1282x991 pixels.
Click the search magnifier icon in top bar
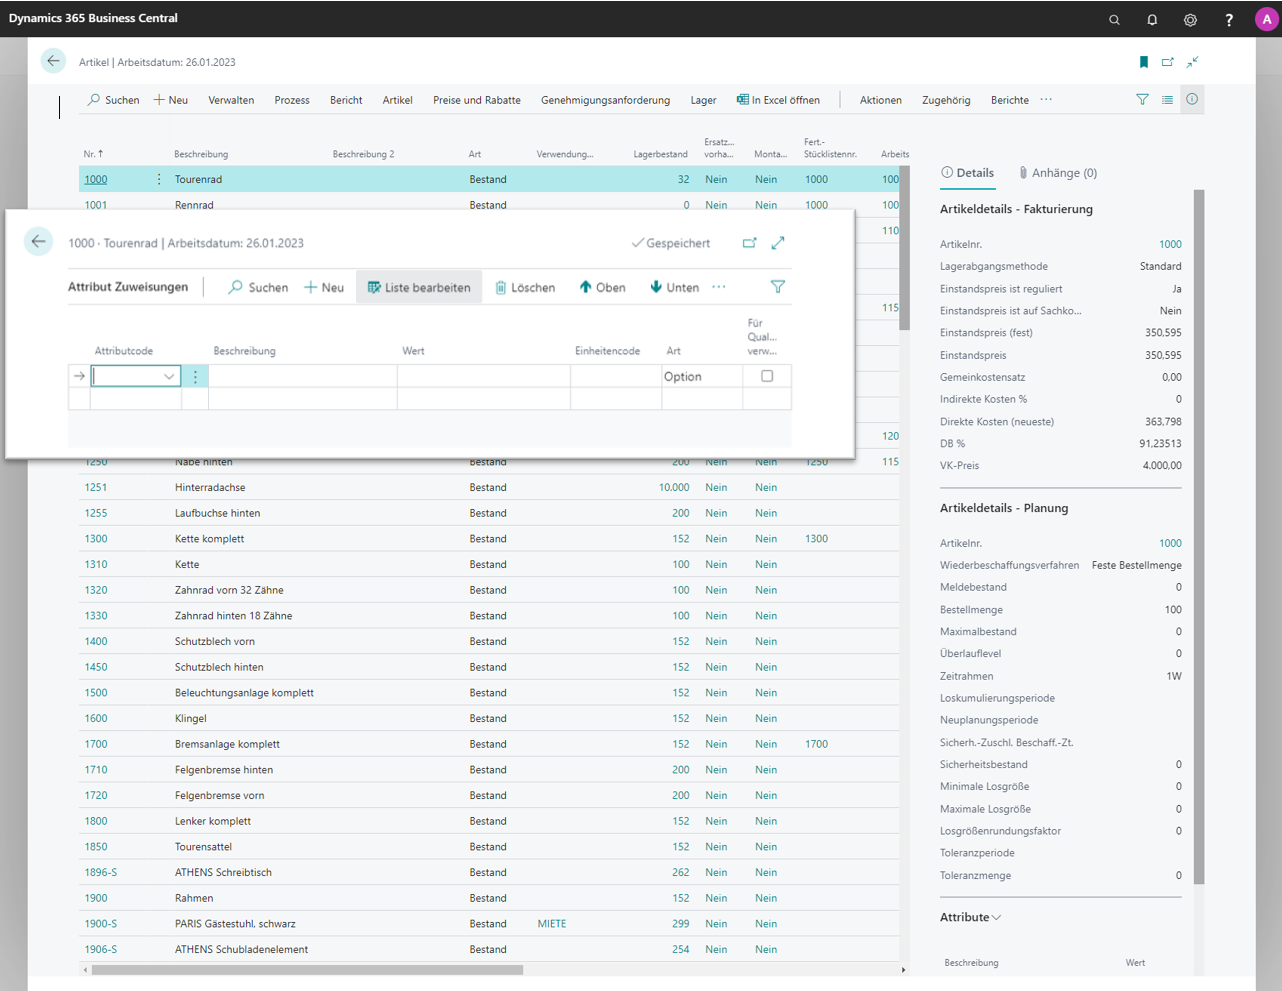click(x=1114, y=19)
